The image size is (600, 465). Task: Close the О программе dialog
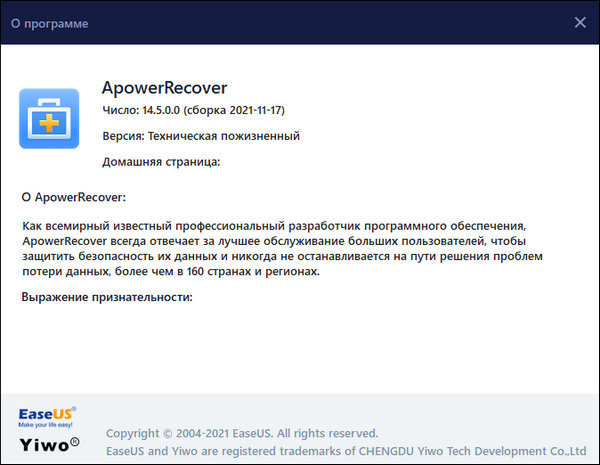click(x=580, y=23)
